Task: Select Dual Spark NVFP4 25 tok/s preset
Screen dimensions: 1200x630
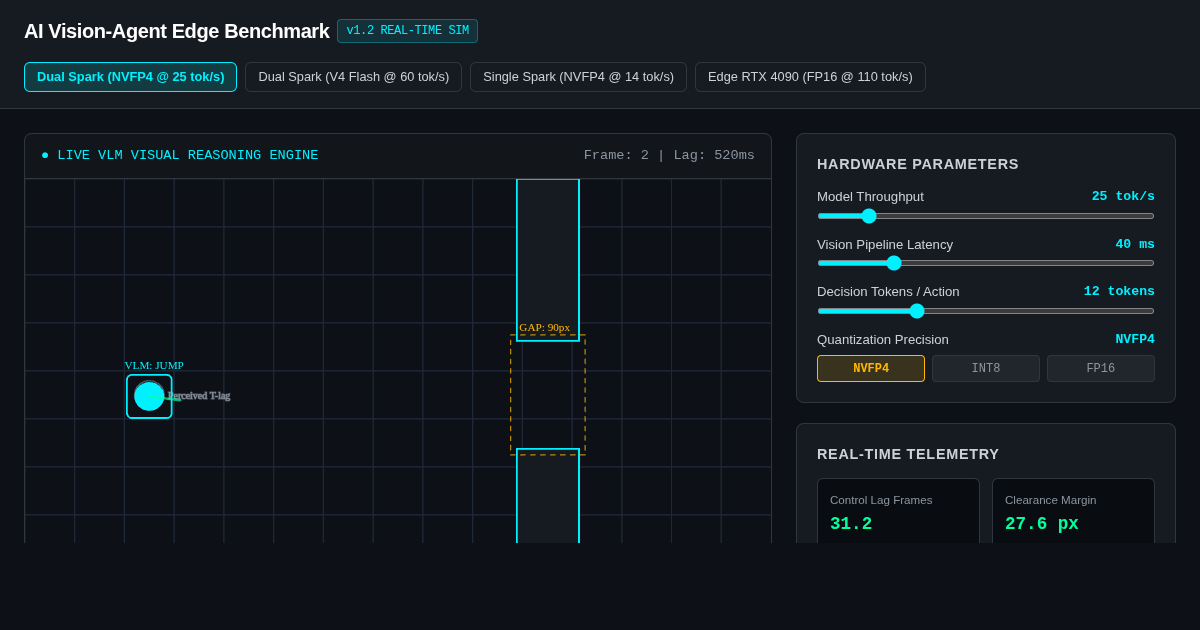Action: coord(130,77)
